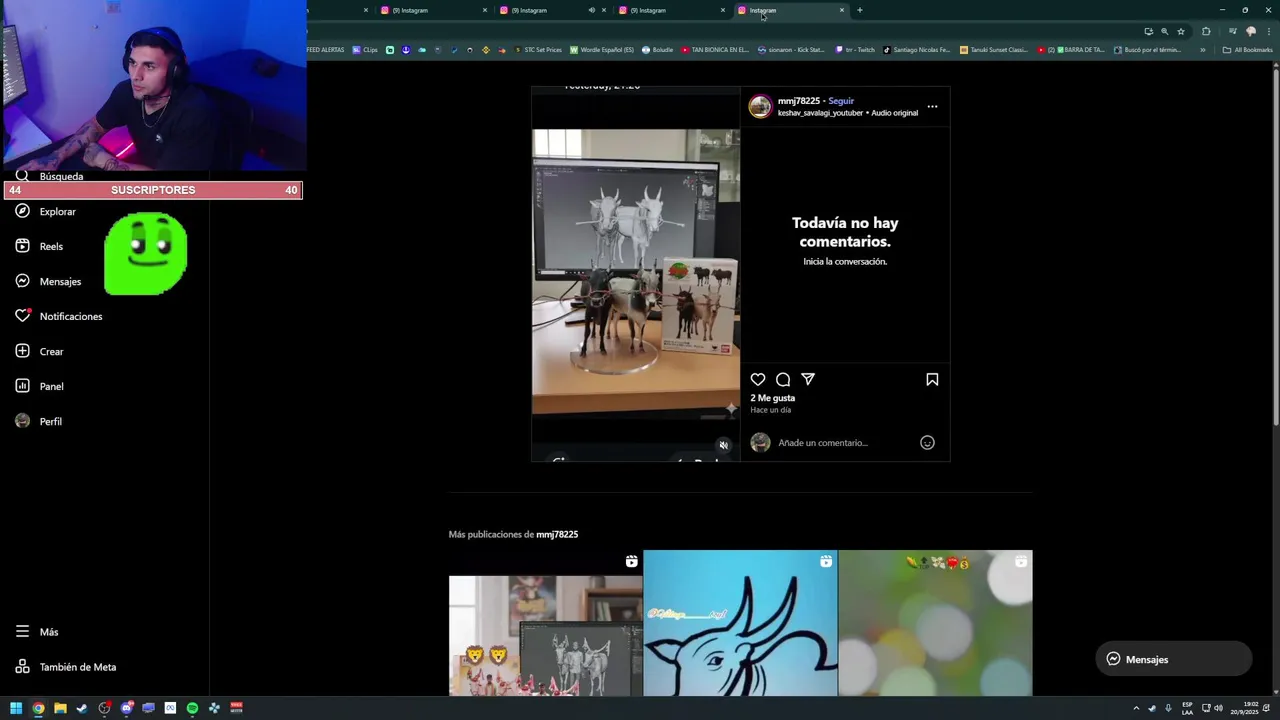Image resolution: width=1280 pixels, height=720 pixels.
Task: Open the mmj78225 username link in header
Action: tap(799, 101)
